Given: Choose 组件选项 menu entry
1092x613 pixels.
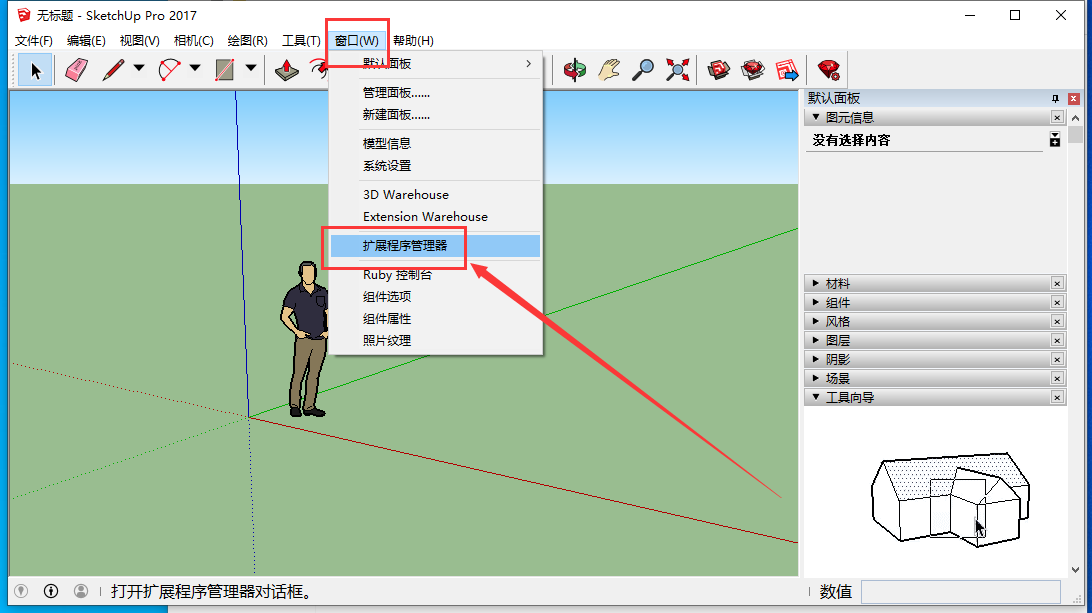Looking at the screenshot, I should pos(435,297).
